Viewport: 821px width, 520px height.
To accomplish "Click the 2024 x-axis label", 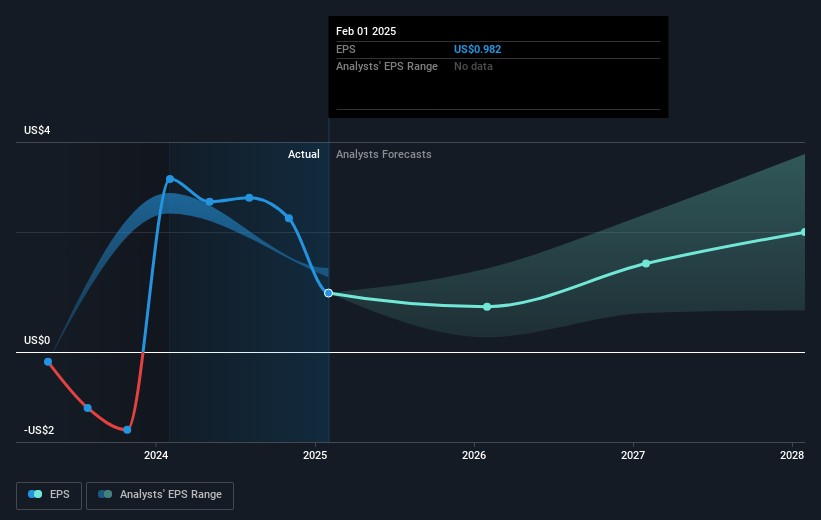I will (x=156, y=456).
